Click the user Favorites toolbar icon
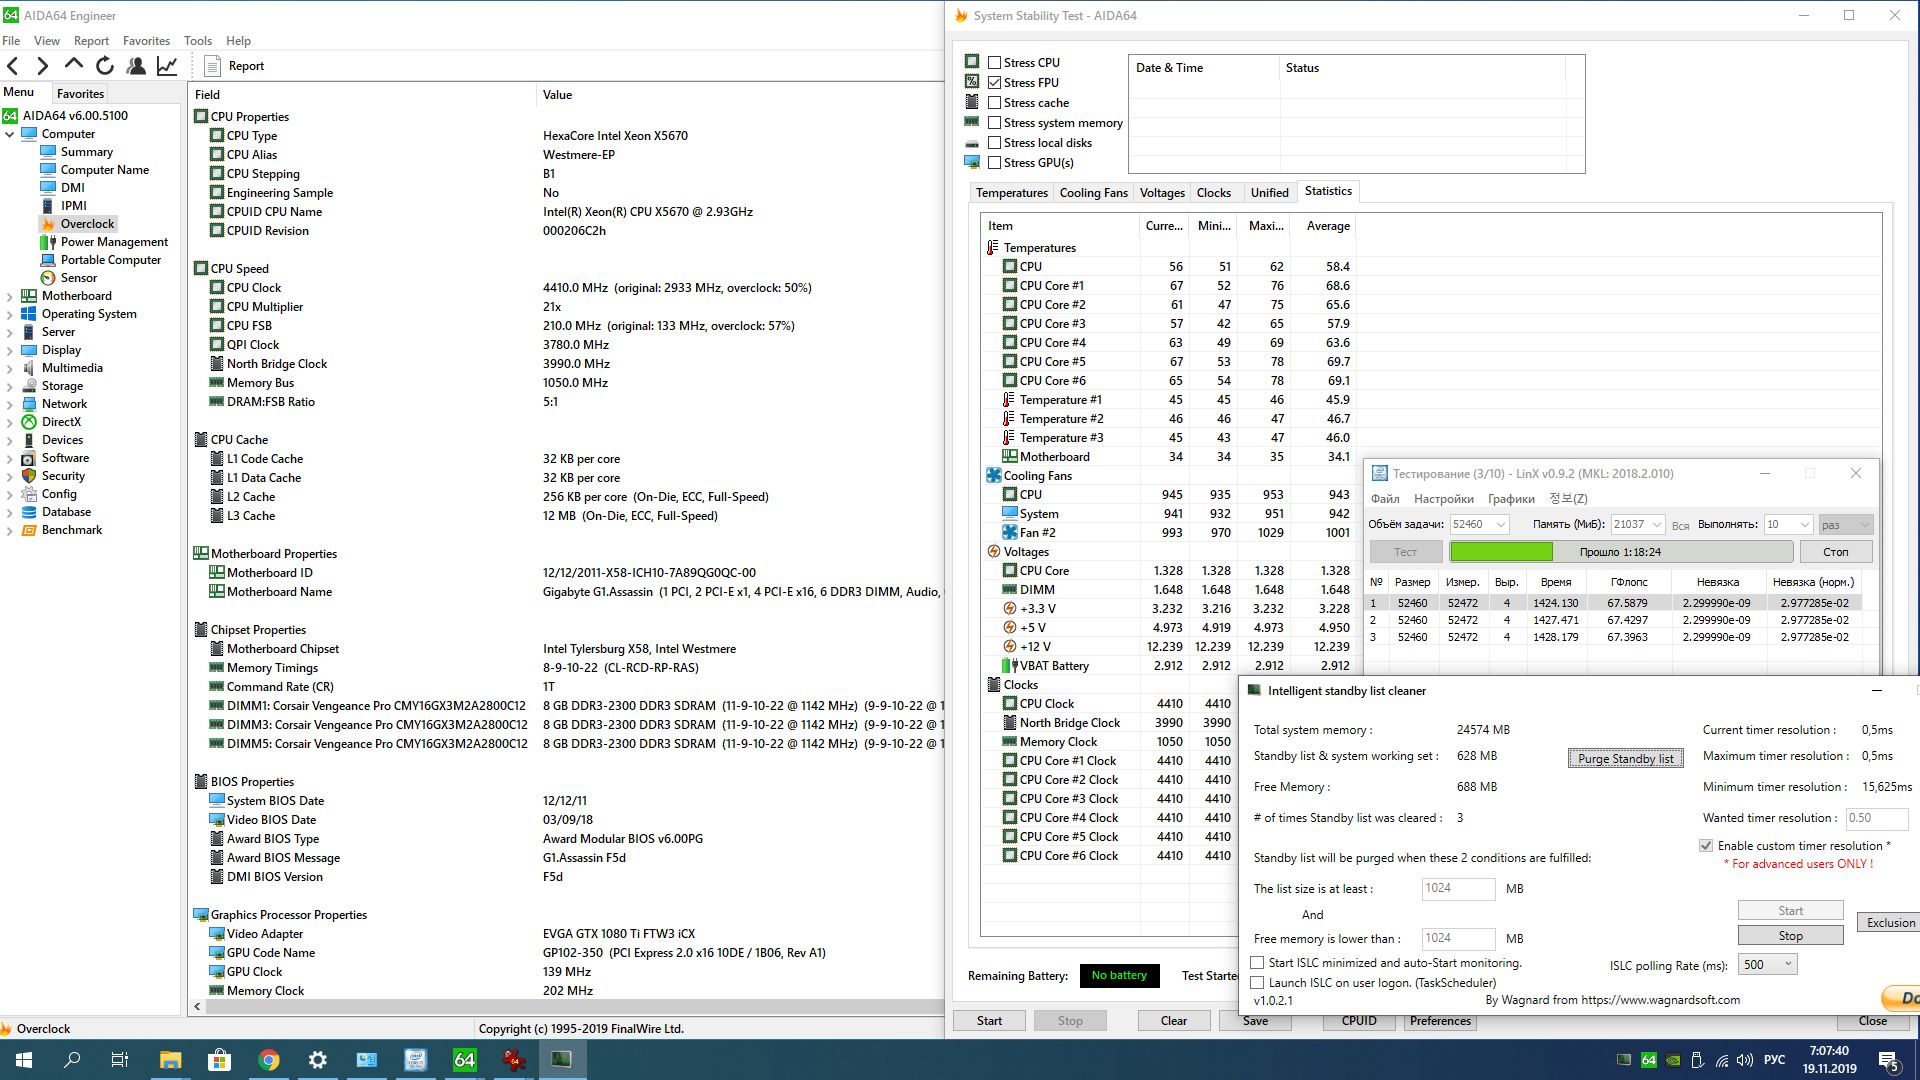Image resolution: width=1920 pixels, height=1080 pixels. [x=136, y=66]
